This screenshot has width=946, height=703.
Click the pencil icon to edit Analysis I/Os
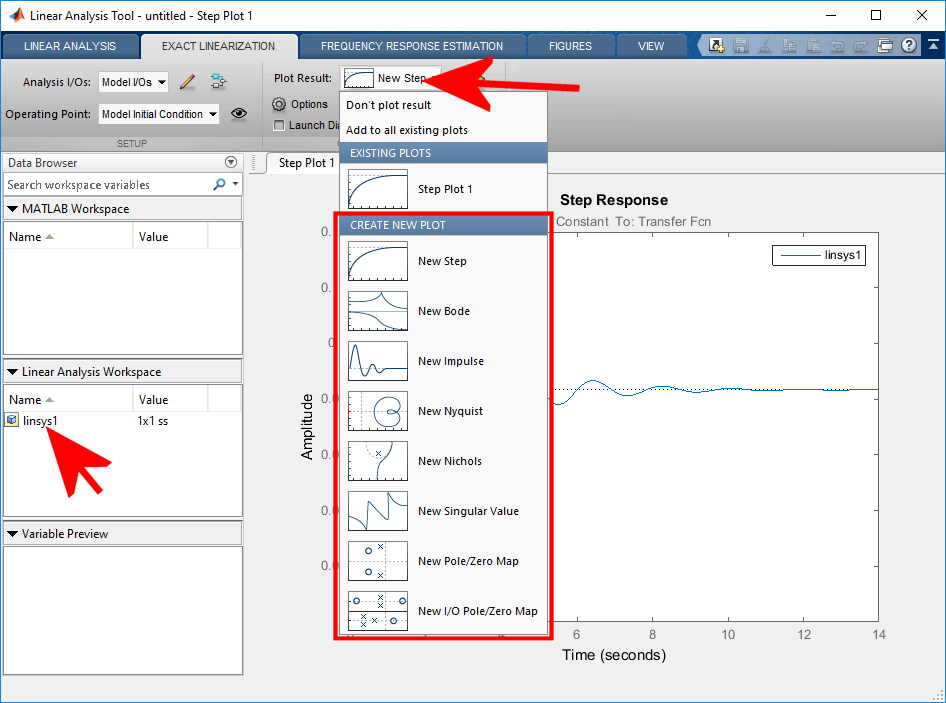click(188, 81)
